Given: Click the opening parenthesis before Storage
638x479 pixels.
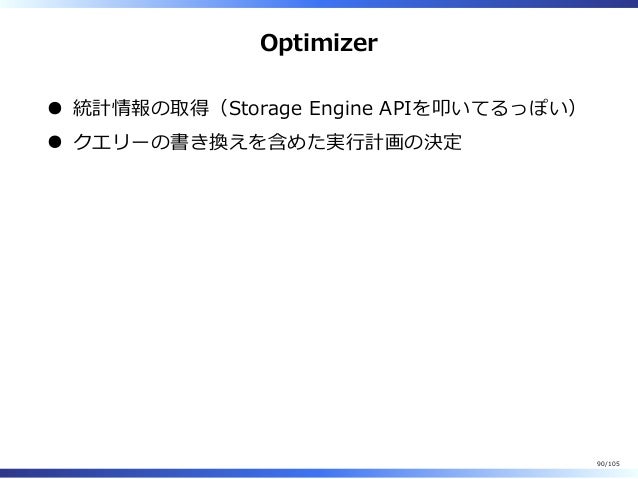Looking at the screenshot, I should (223, 108).
